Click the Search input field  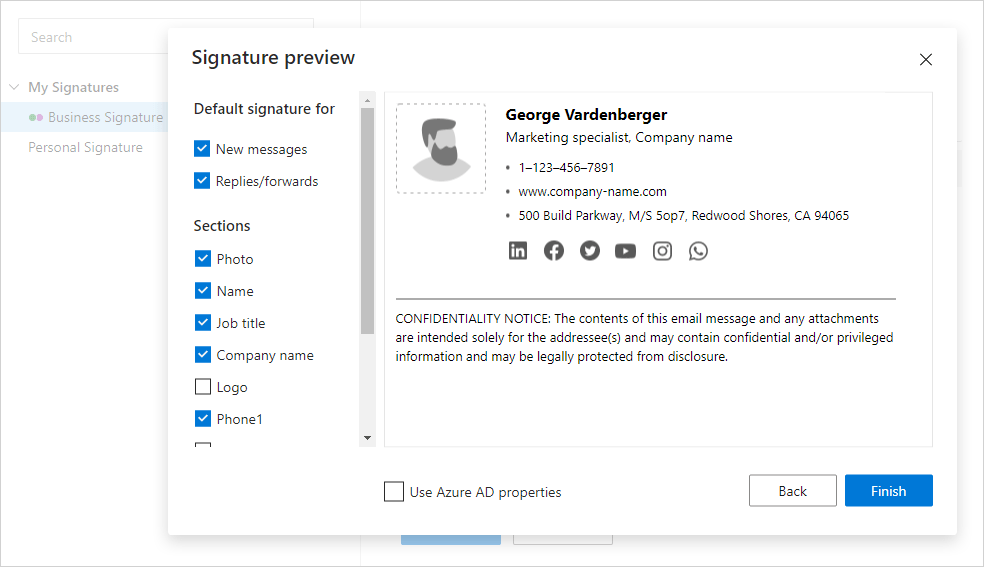[x=93, y=37]
